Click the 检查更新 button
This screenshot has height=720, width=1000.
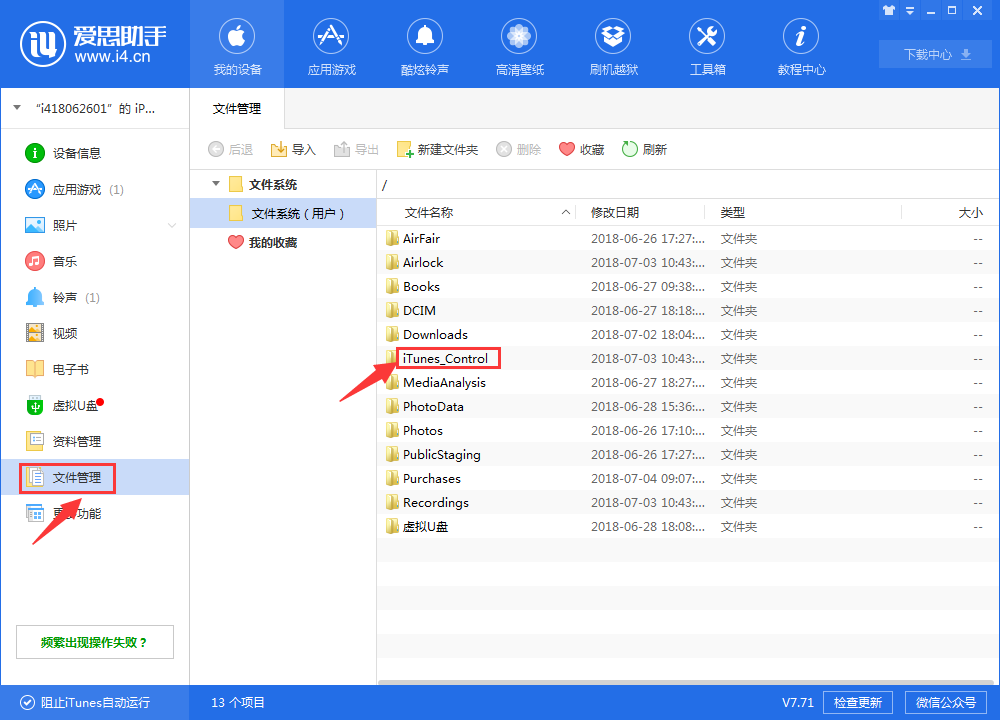[858, 702]
